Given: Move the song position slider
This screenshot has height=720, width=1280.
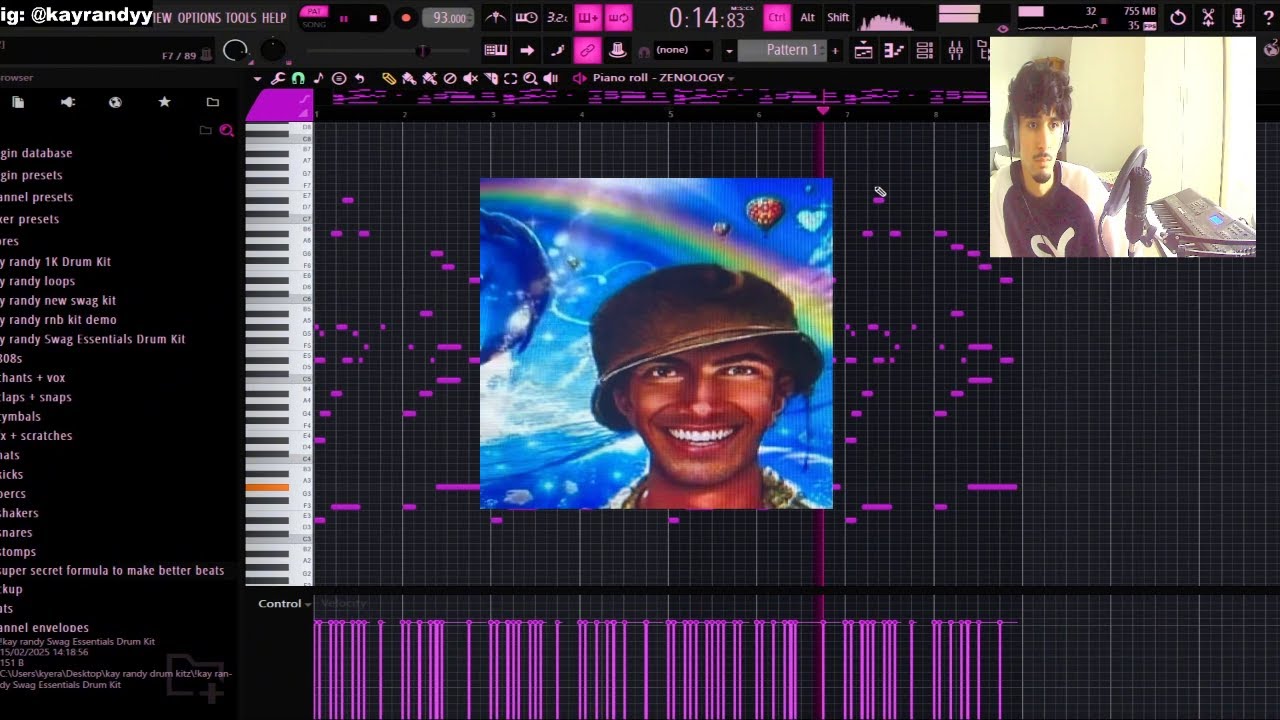Looking at the screenshot, I should (422, 50).
